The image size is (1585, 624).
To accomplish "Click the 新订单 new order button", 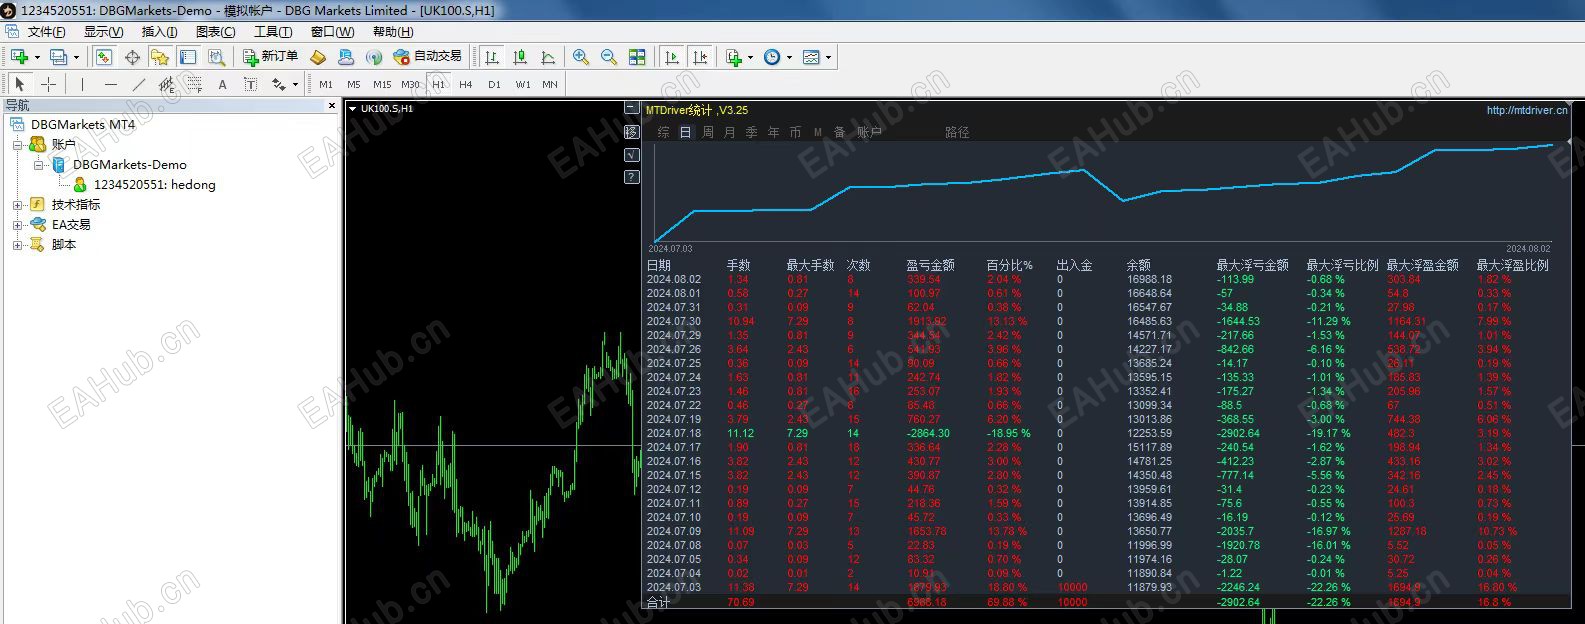I will (x=270, y=57).
